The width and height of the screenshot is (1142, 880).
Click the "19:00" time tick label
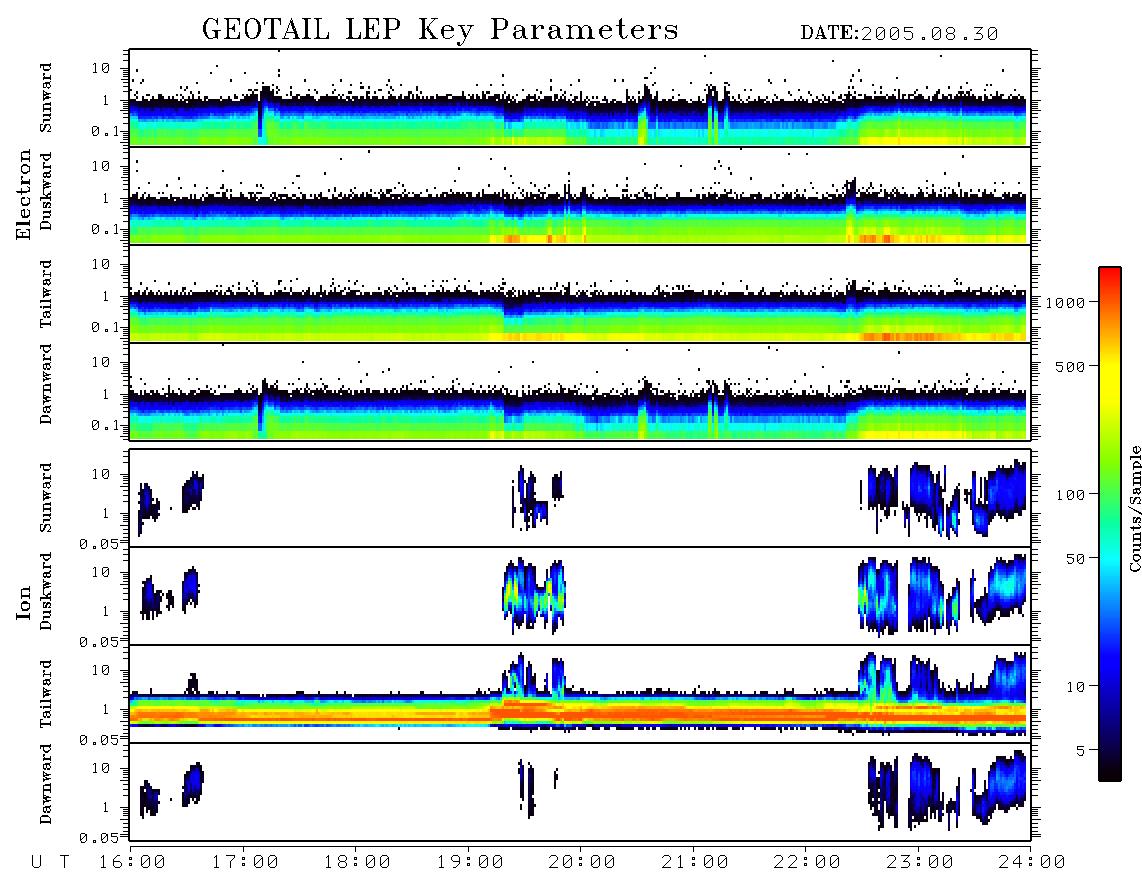(x=470, y=863)
